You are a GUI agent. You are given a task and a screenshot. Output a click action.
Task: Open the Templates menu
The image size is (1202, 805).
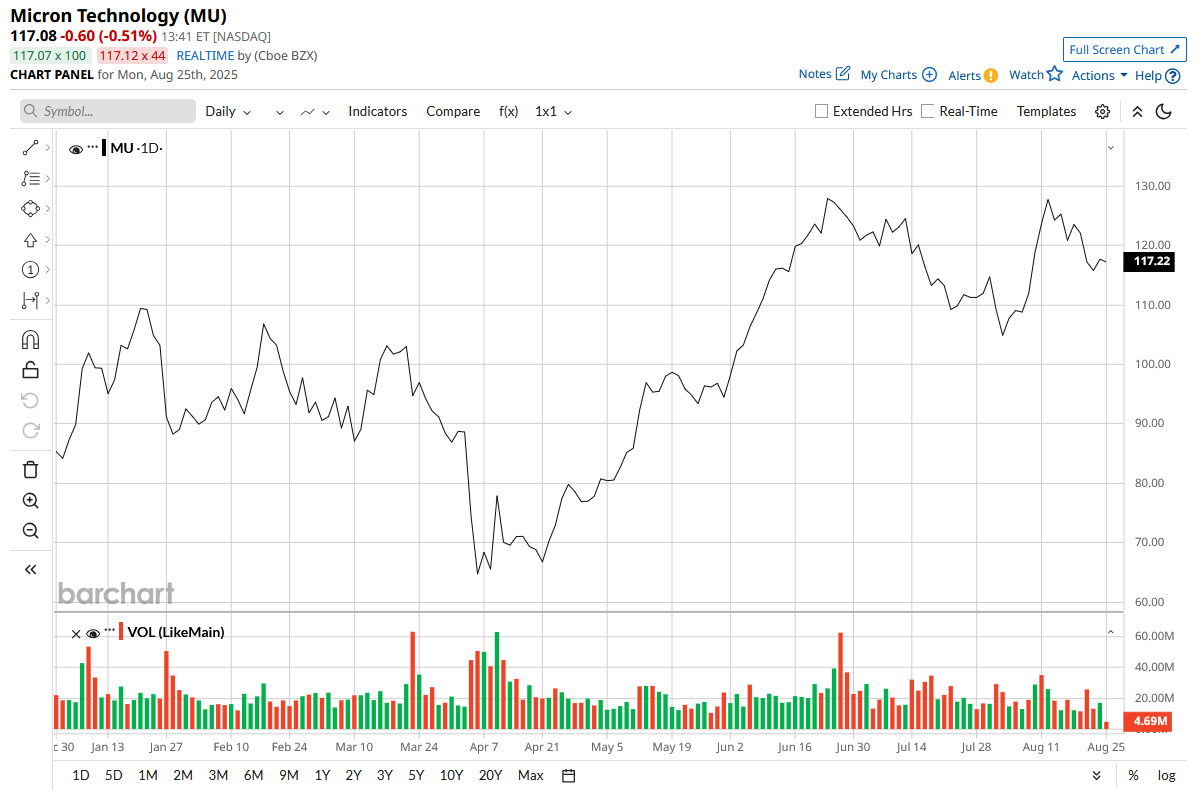click(x=1046, y=112)
